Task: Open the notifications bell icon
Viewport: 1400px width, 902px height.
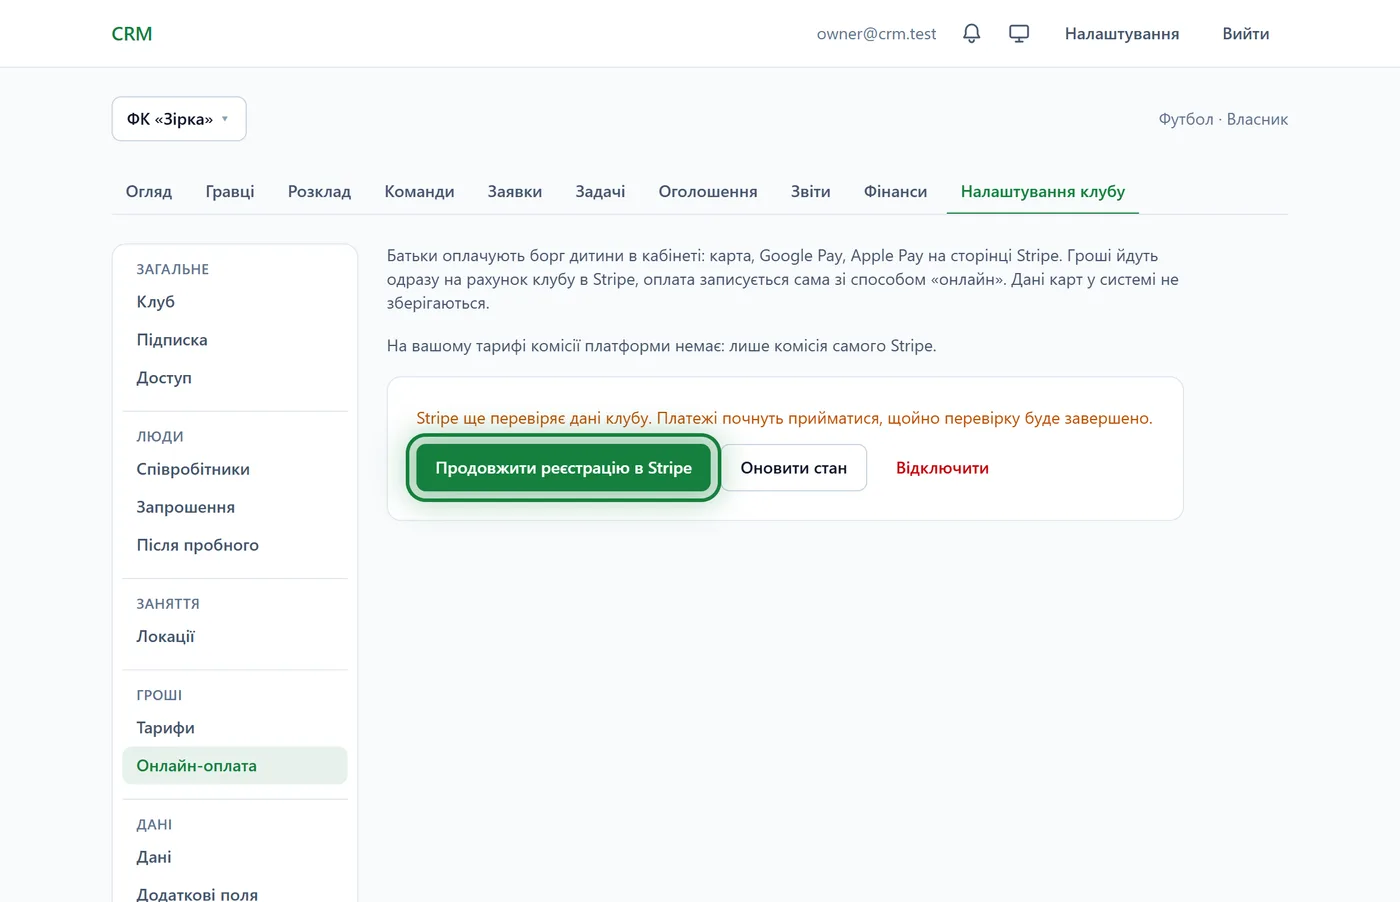Action: pos(971,33)
